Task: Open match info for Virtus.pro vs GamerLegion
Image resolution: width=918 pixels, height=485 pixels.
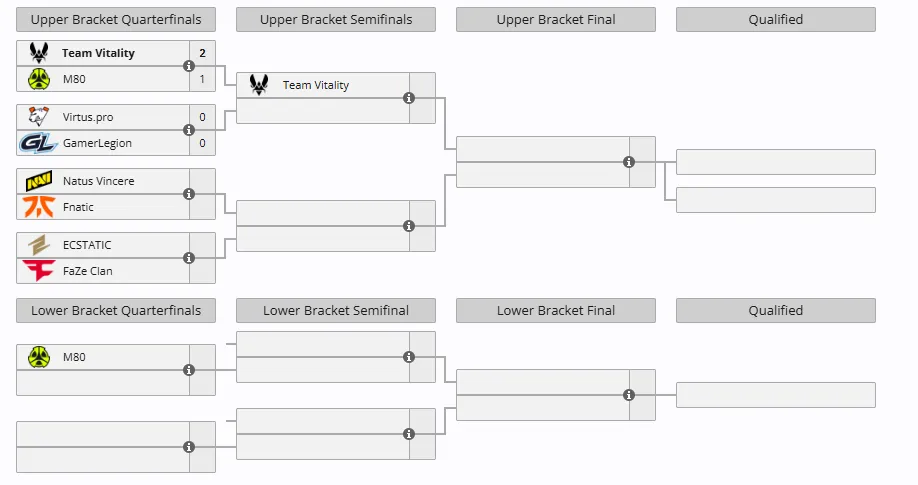Action: coord(189,130)
